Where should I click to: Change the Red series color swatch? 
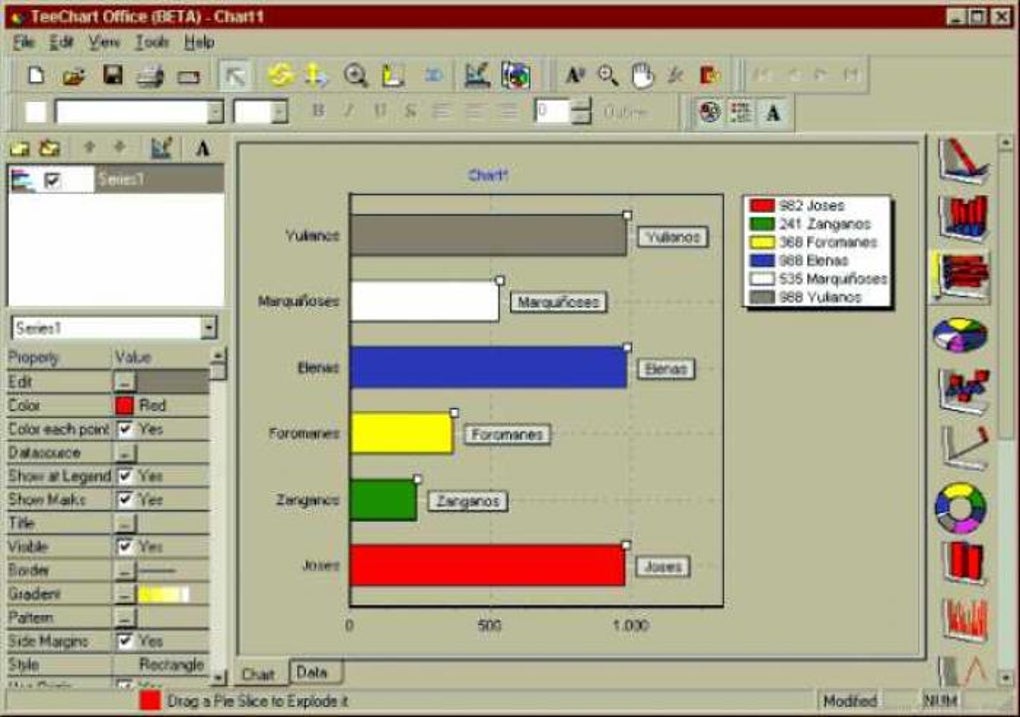coord(124,404)
